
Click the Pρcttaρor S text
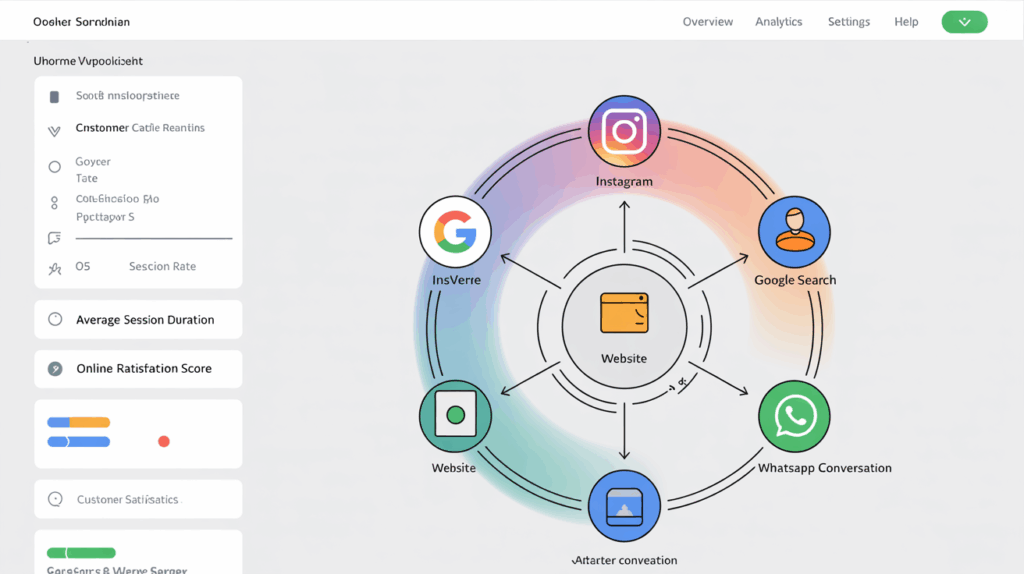pos(104,217)
